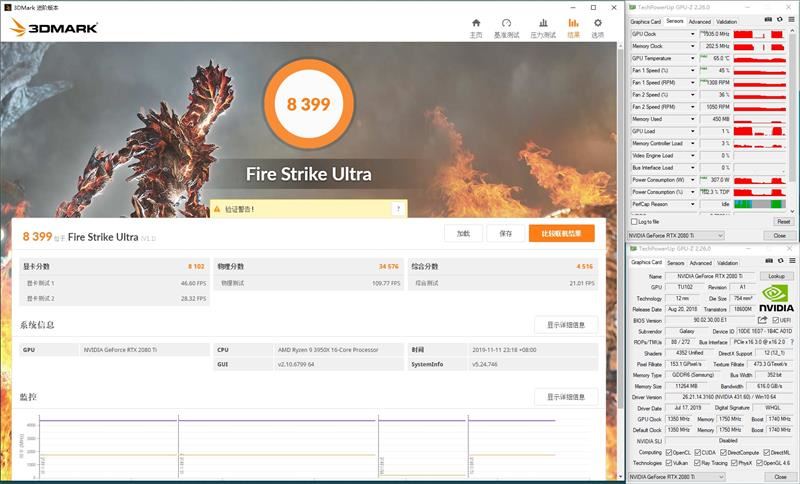This screenshot has height=484, width=800.
Task: Toggle the OpenCL checkbox in GPU-Z
Action: click(669, 452)
